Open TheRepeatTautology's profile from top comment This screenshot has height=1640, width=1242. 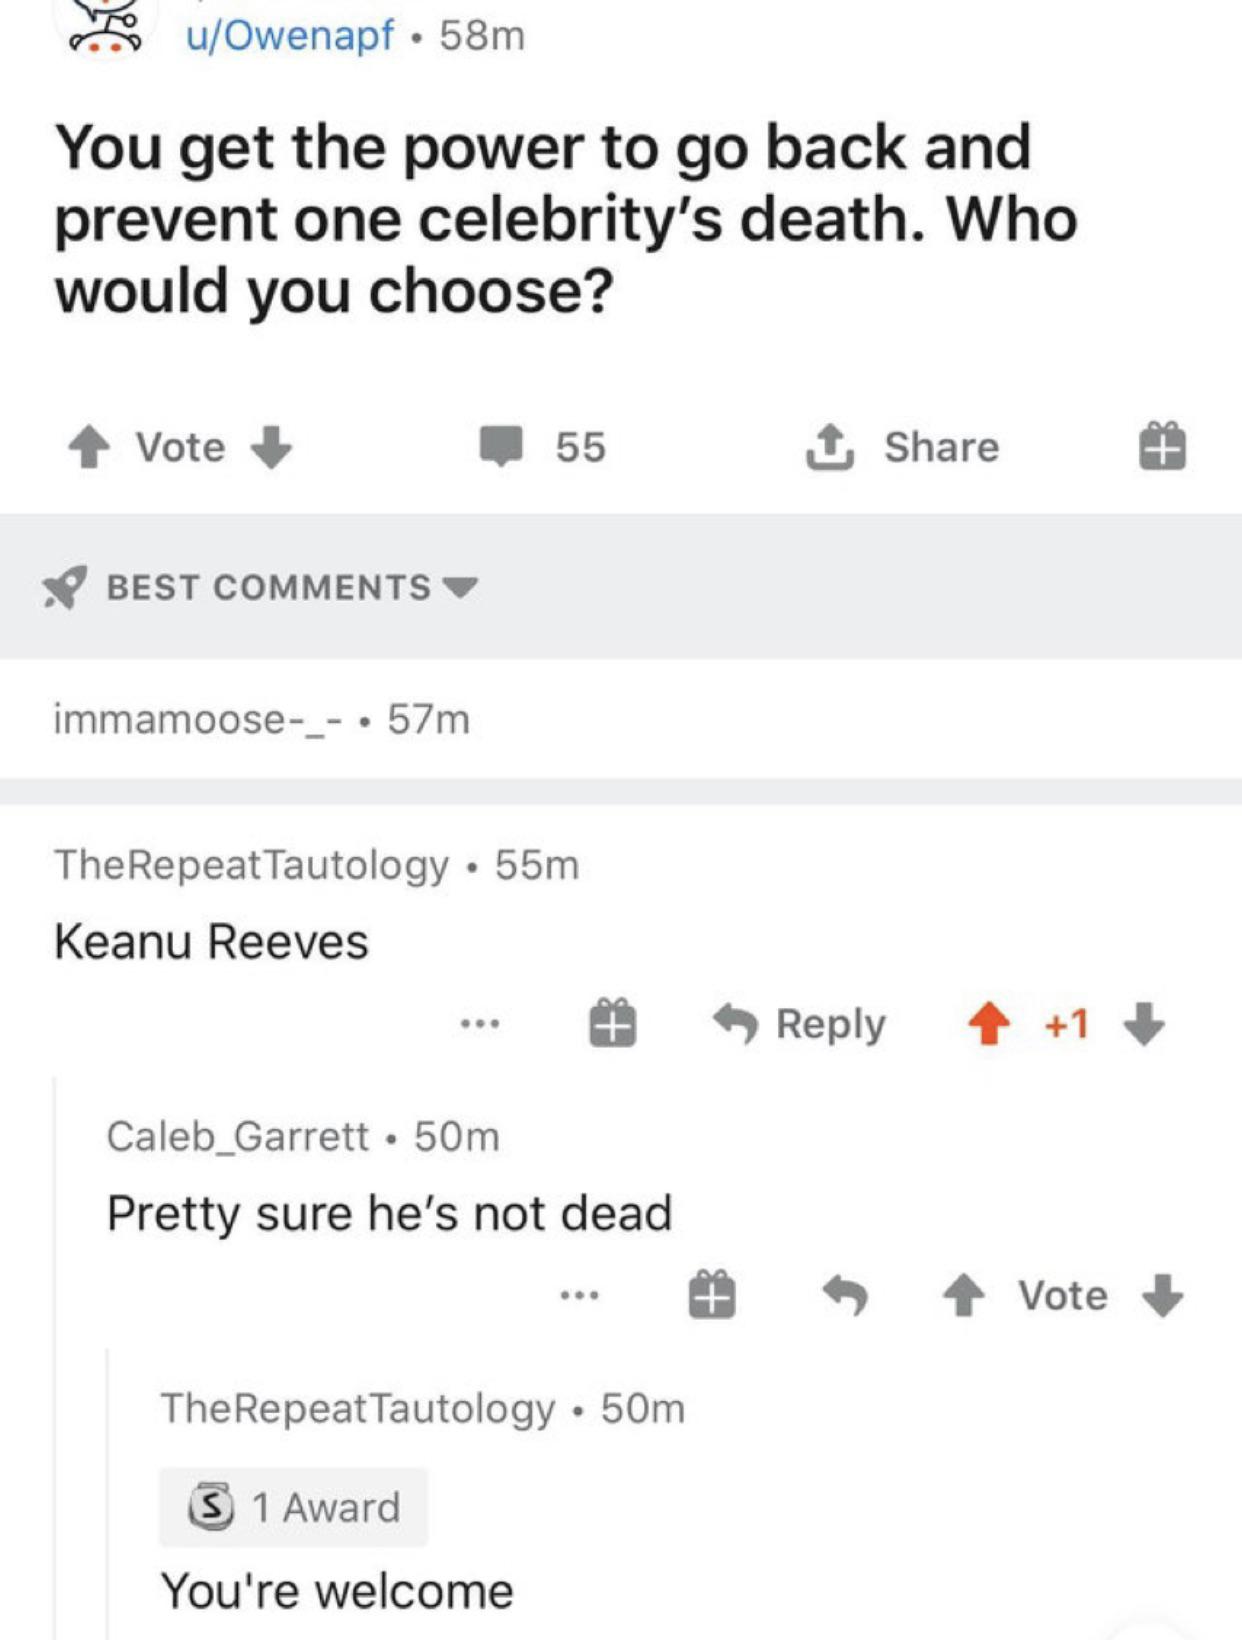pyautogui.click(x=252, y=865)
